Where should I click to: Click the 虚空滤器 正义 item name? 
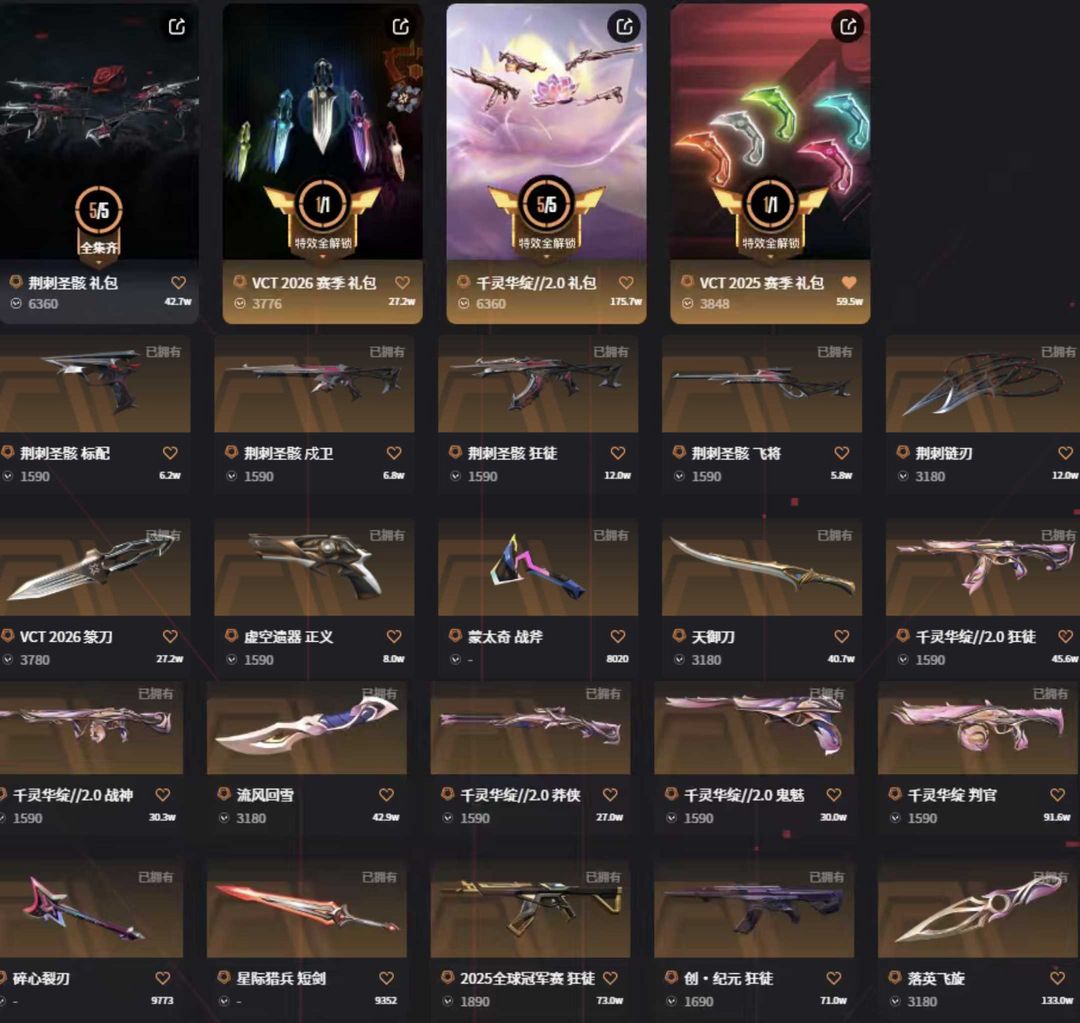[x=289, y=637]
